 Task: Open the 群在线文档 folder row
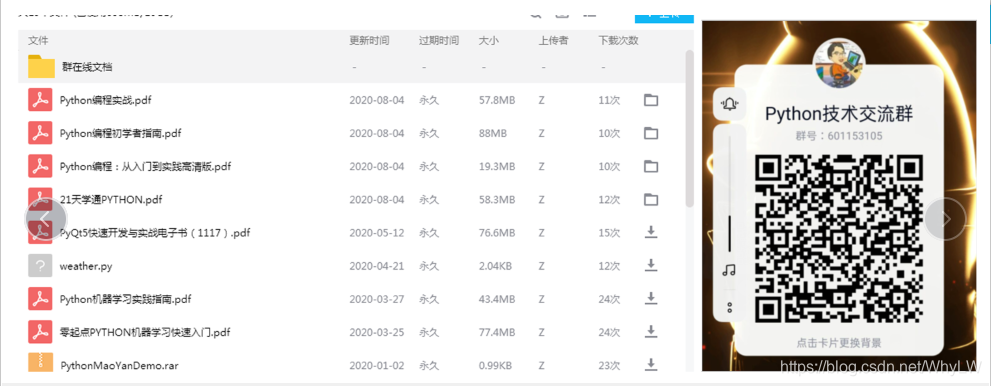tap(351, 66)
